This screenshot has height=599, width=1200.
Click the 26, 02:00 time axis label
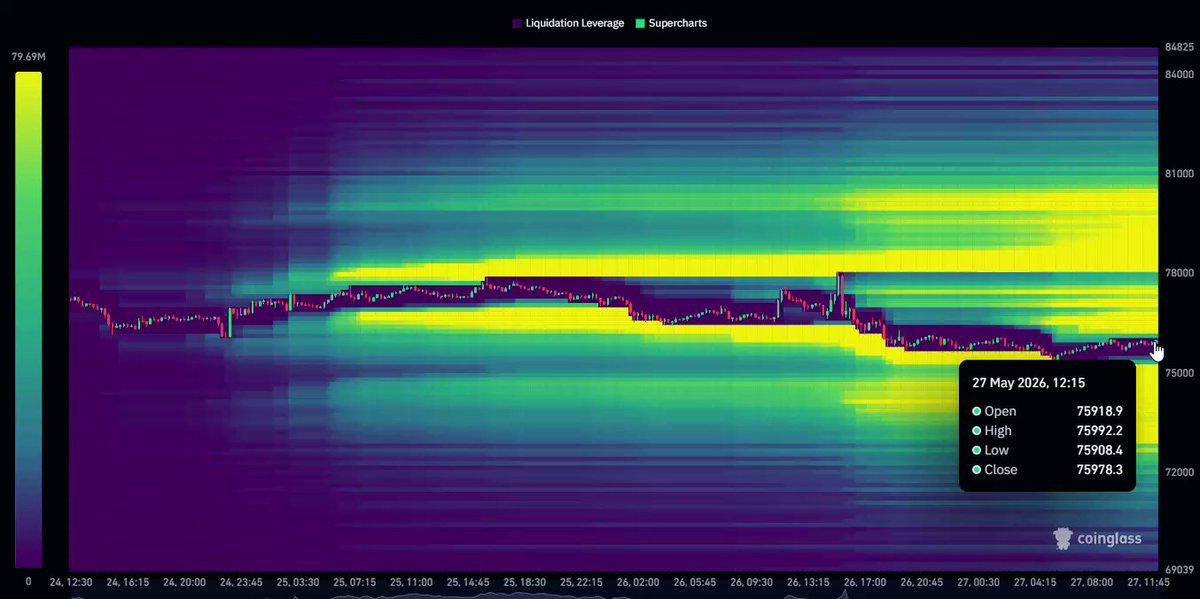pos(639,581)
